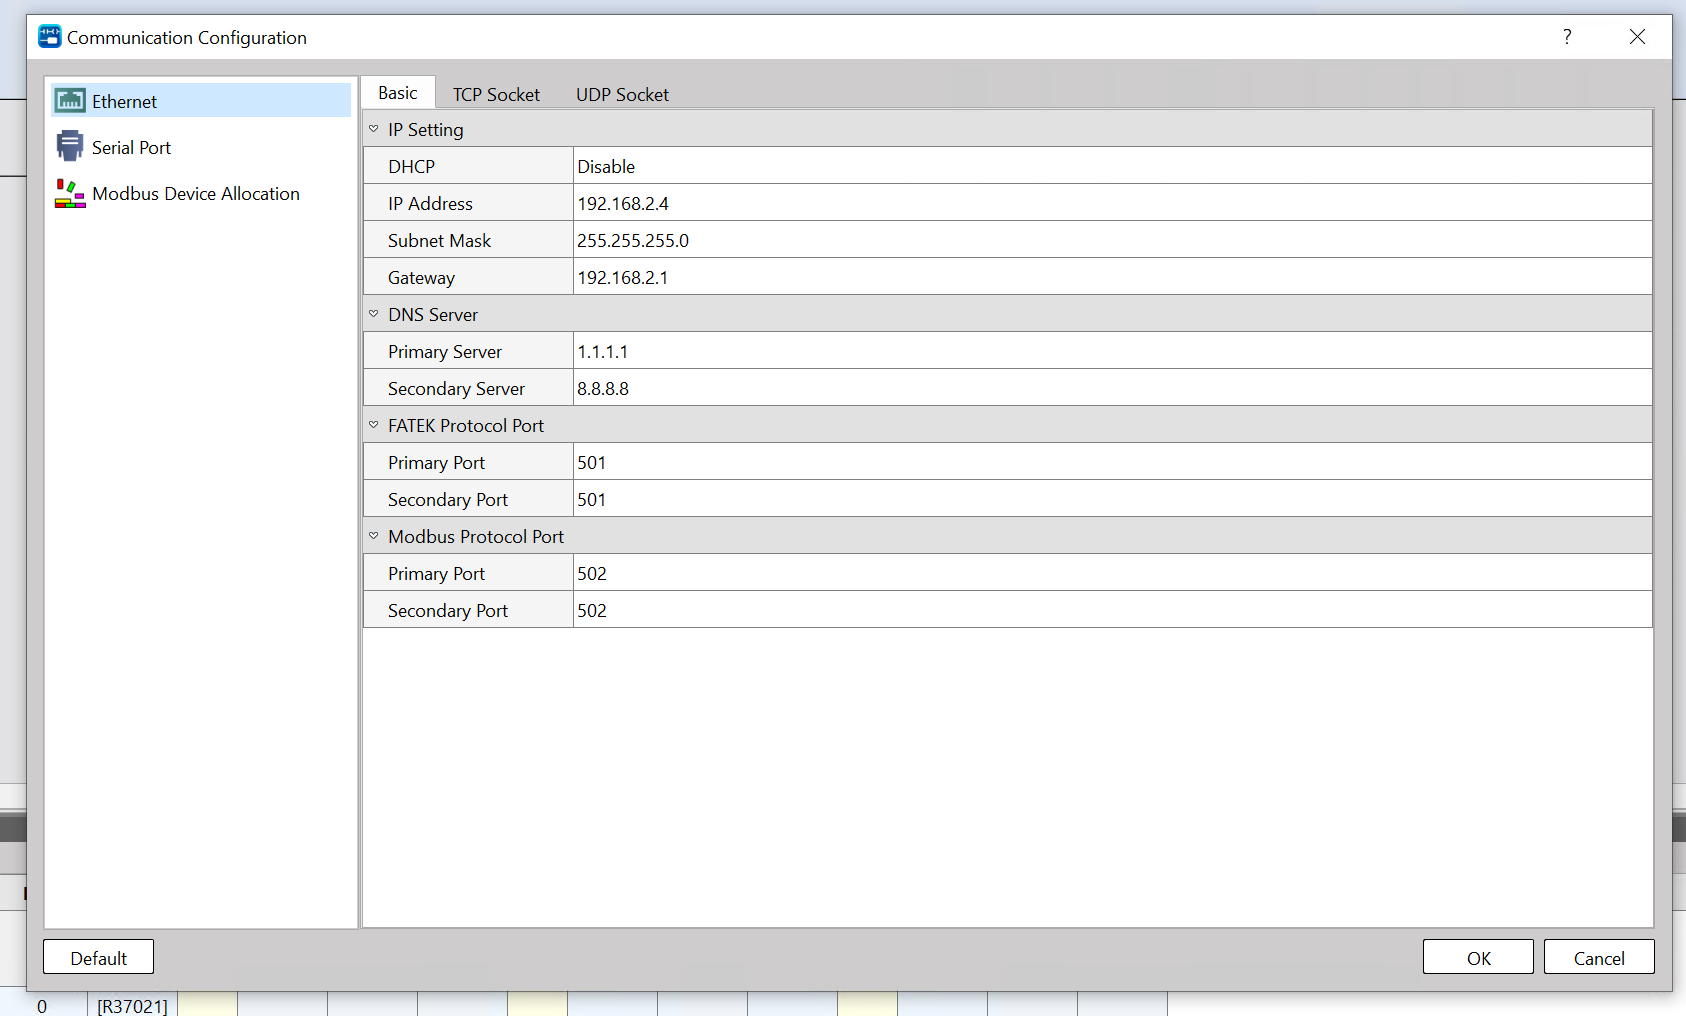Open the DHCP value field showing Disable
Image resolution: width=1686 pixels, height=1016 pixels.
[x=1111, y=166]
